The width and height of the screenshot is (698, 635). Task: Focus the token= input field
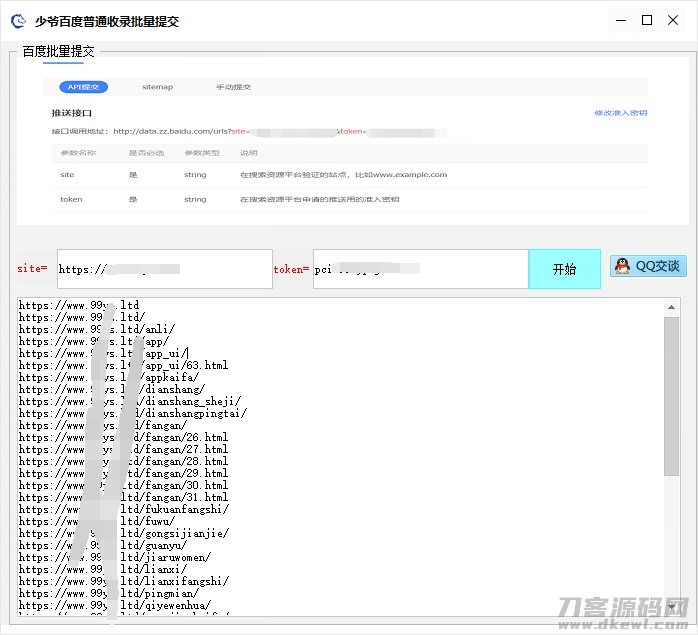421,269
